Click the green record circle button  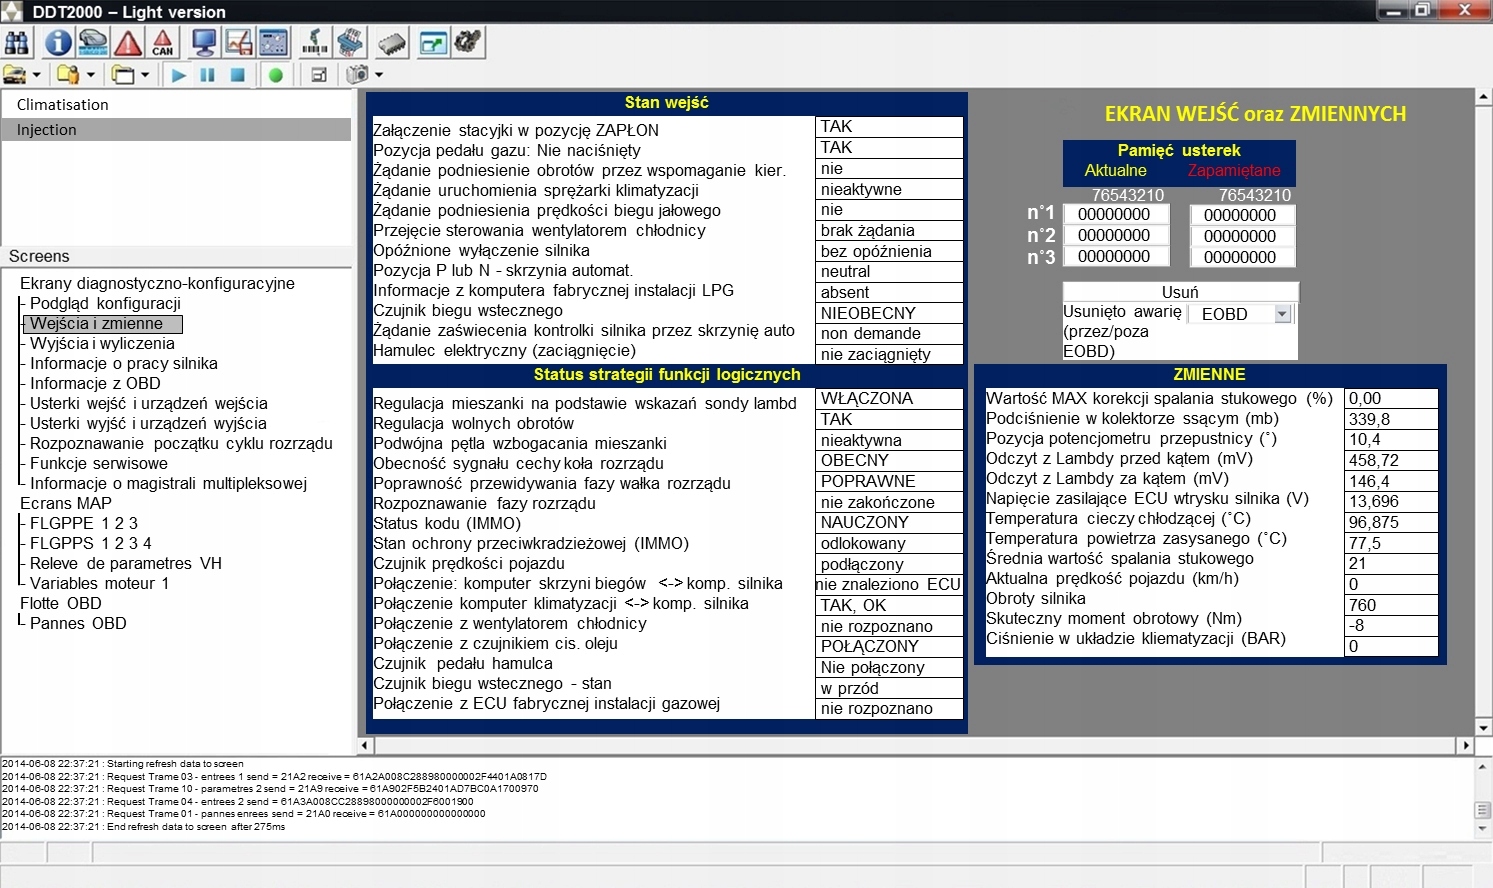point(275,75)
